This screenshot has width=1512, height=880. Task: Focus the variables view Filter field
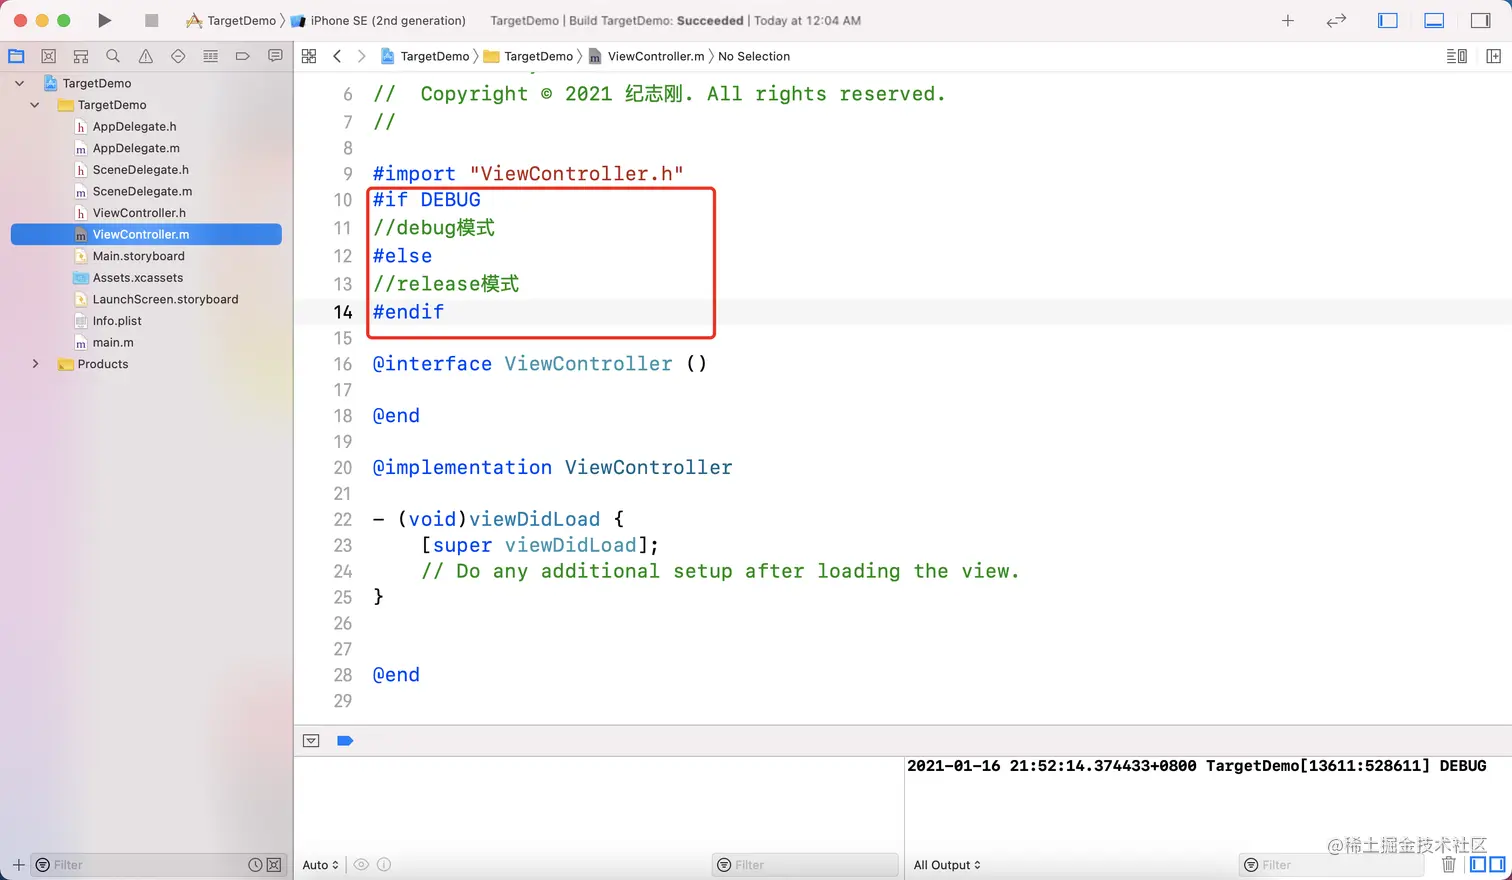click(x=806, y=865)
